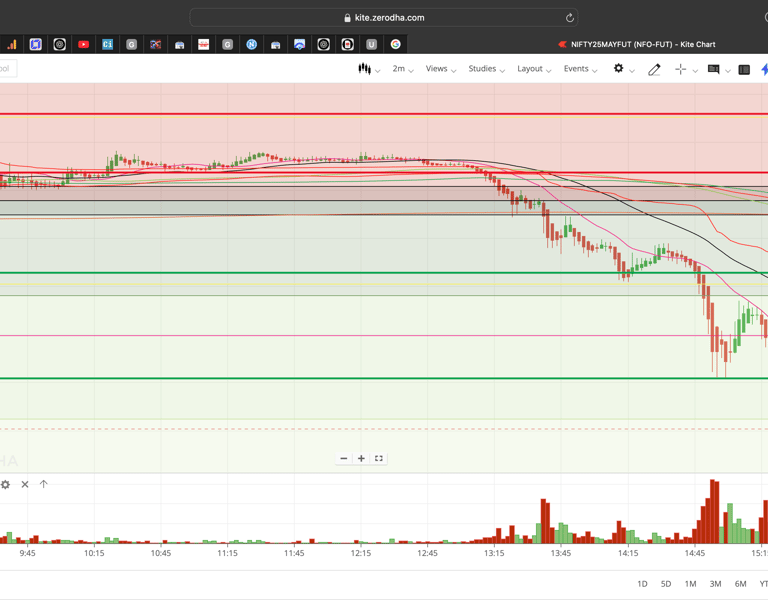Image resolution: width=768 pixels, height=600 pixels.
Task: Open the red-blue crossed arrows bookmark
Action: (x=155, y=45)
